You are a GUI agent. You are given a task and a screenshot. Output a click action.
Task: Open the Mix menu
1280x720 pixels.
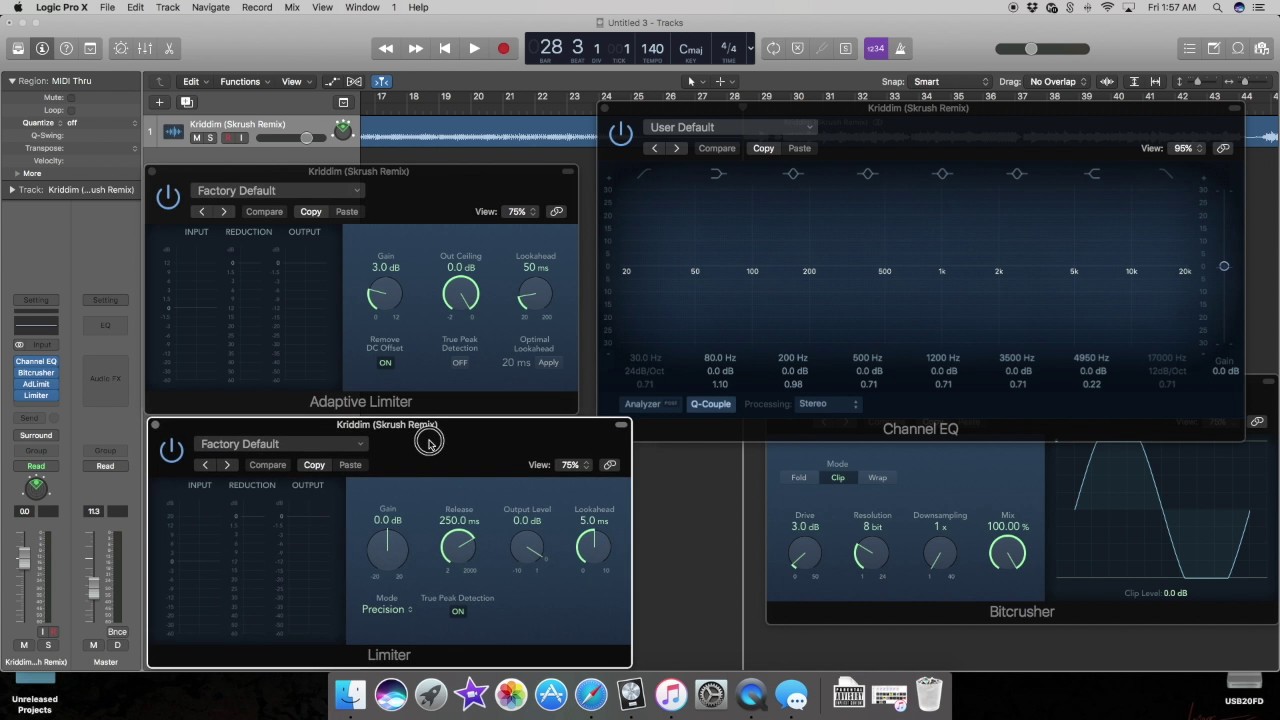[x=292, y=7]
